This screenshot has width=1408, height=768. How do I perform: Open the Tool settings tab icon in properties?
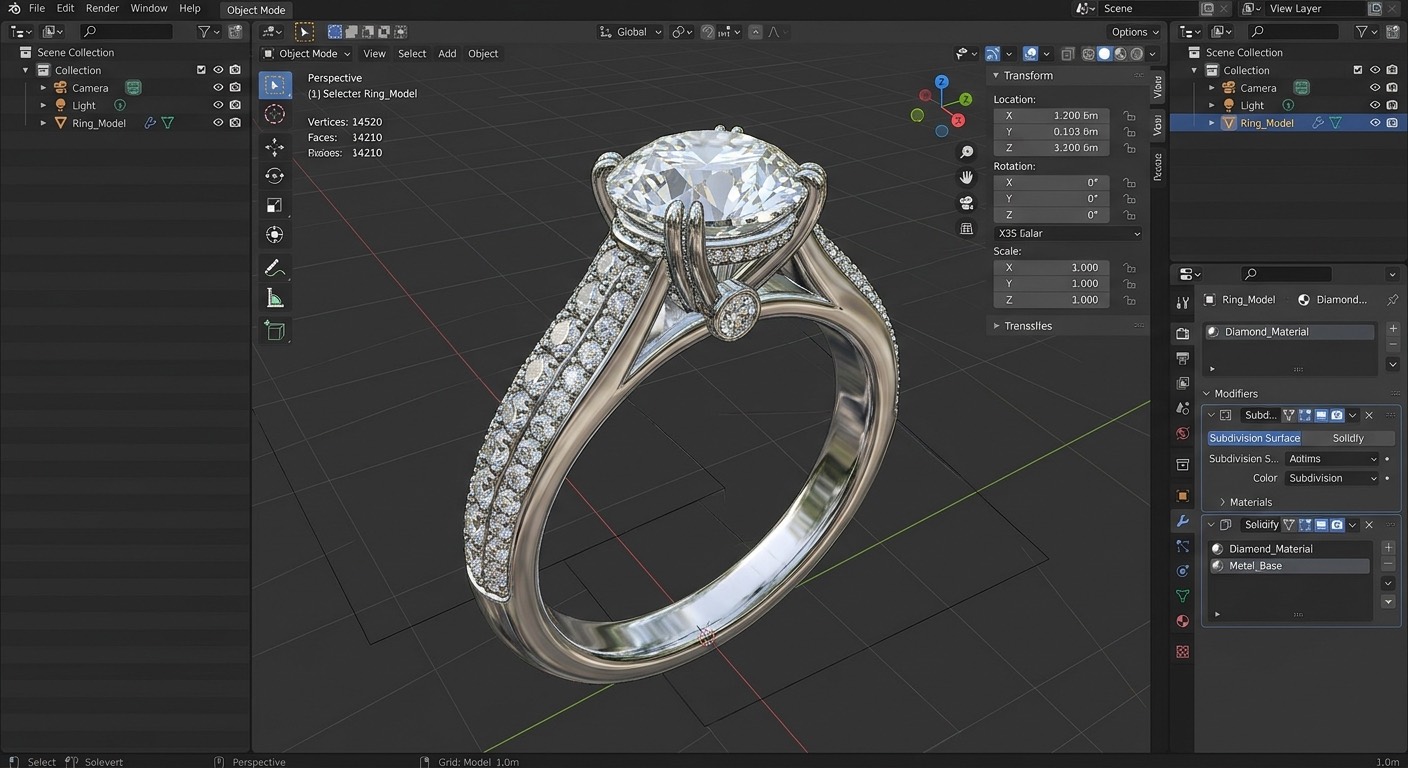(x=1183, y=302)
